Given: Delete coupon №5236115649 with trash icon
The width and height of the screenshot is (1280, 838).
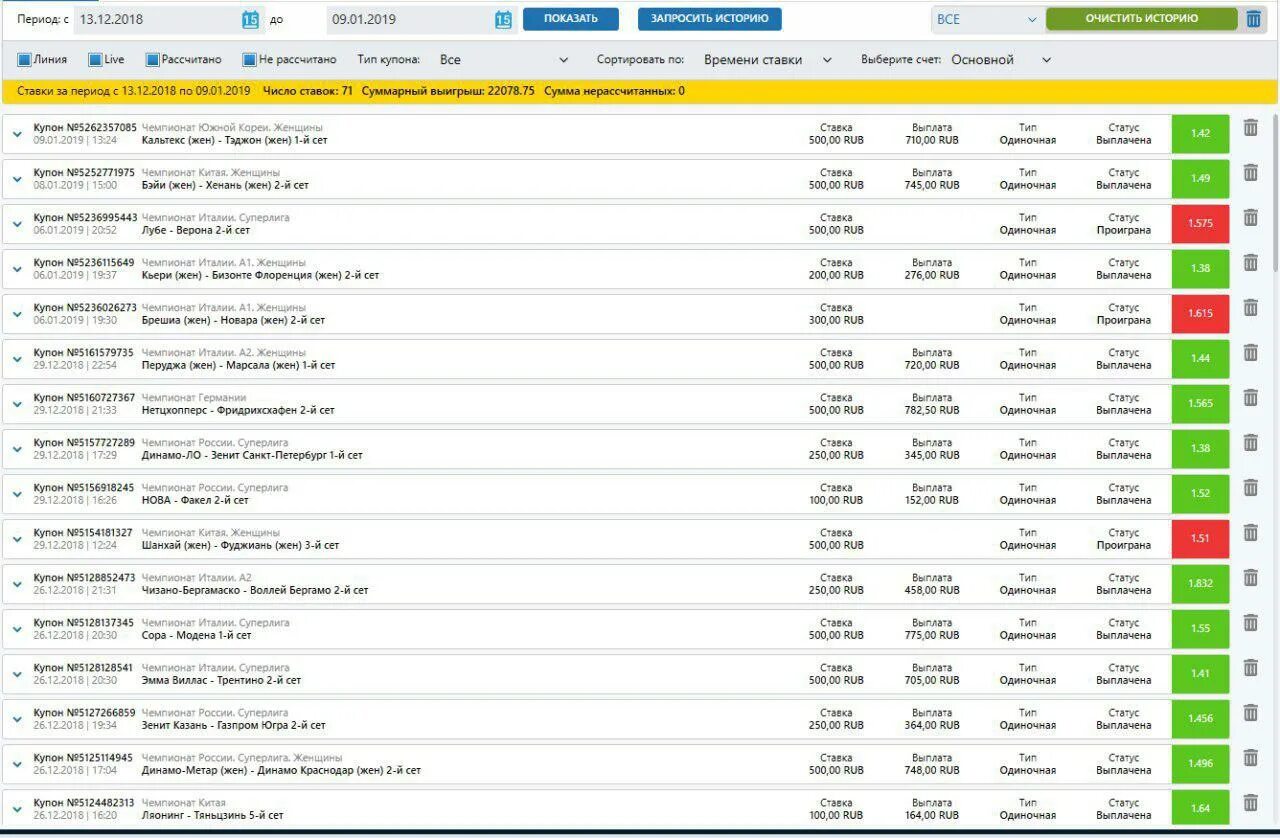Looking at the screenshot, I should [1251, 263].
